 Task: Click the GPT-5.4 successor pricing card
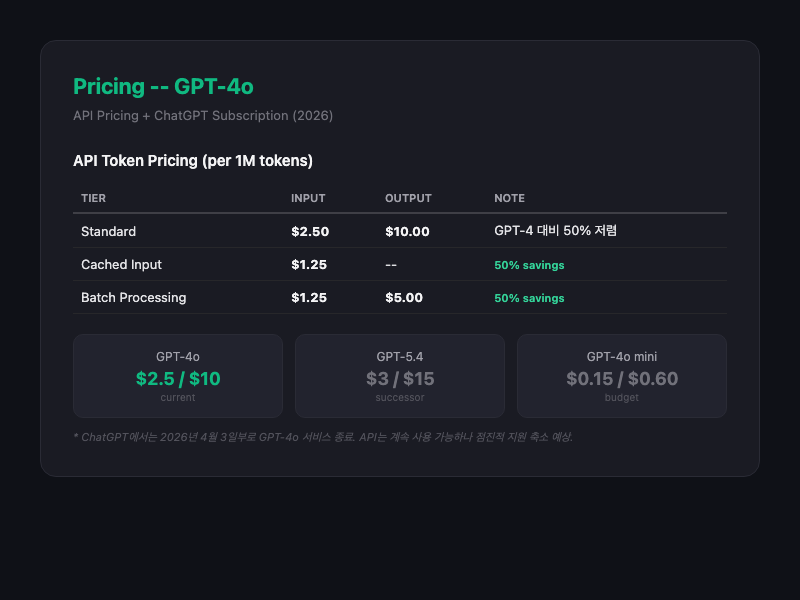pos(400,376)
